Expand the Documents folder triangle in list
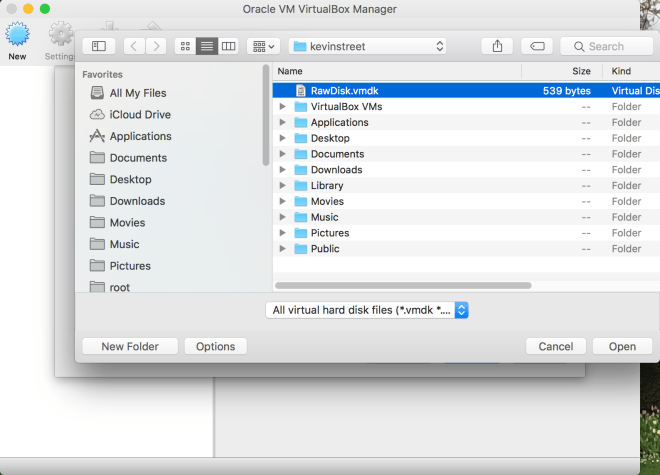Viewport: 660px width, 475px height. [x=282, y=154]
